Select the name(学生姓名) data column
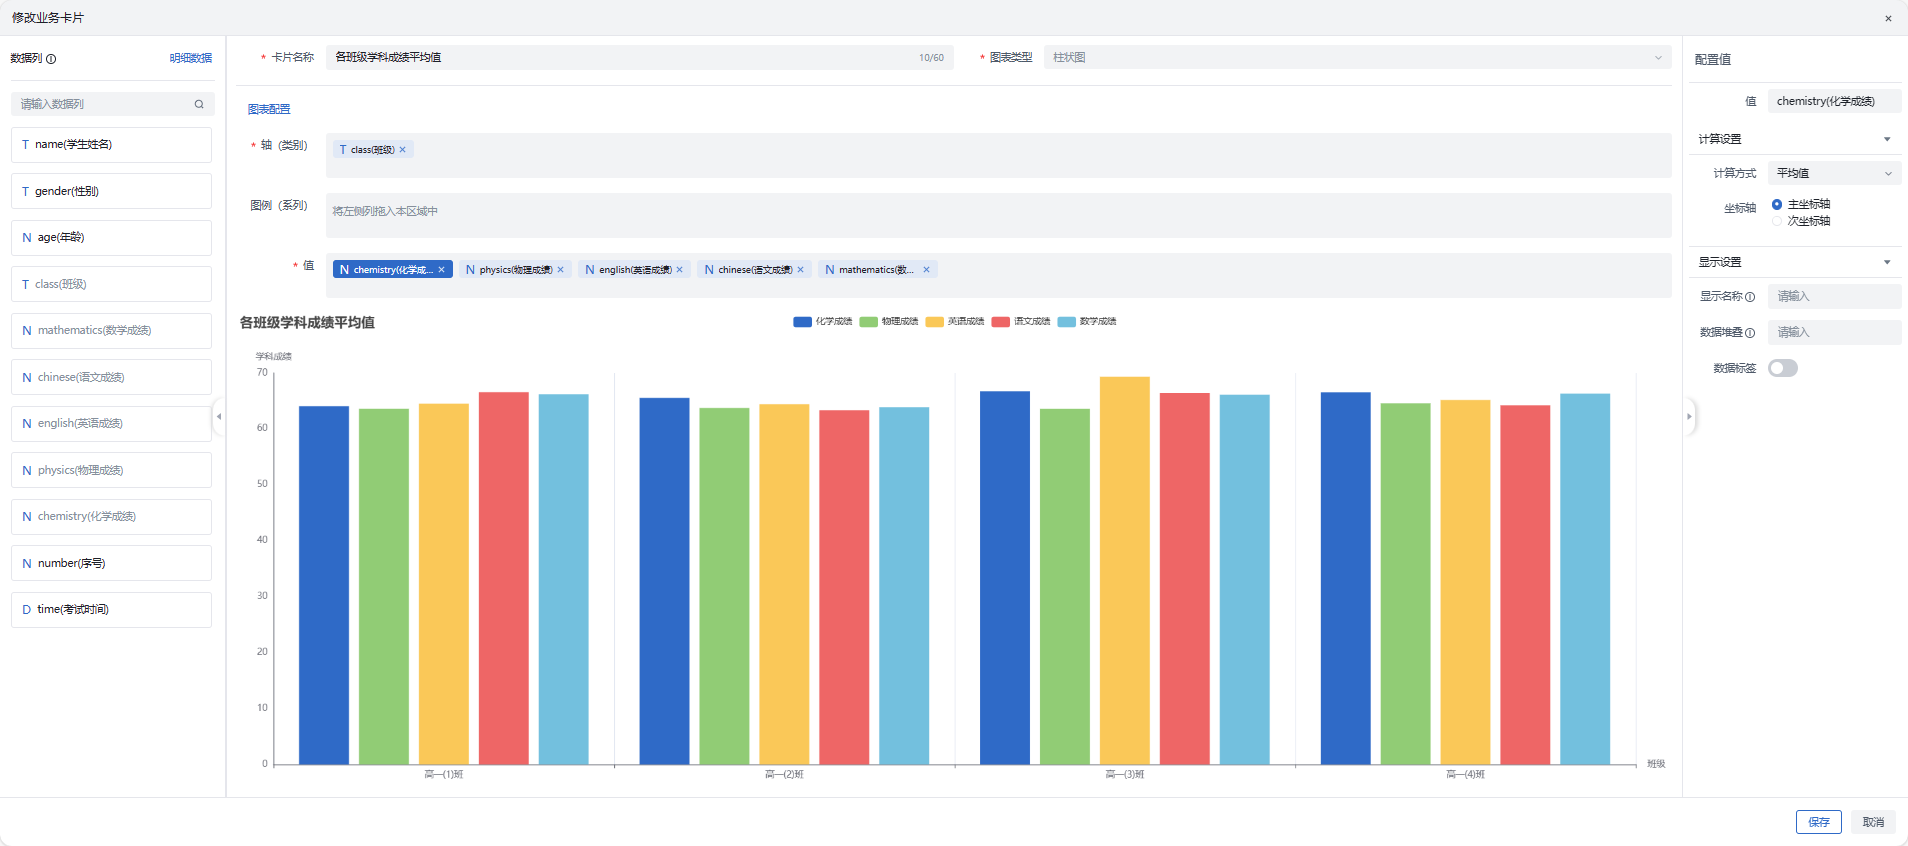 click(x=111, y=144)
